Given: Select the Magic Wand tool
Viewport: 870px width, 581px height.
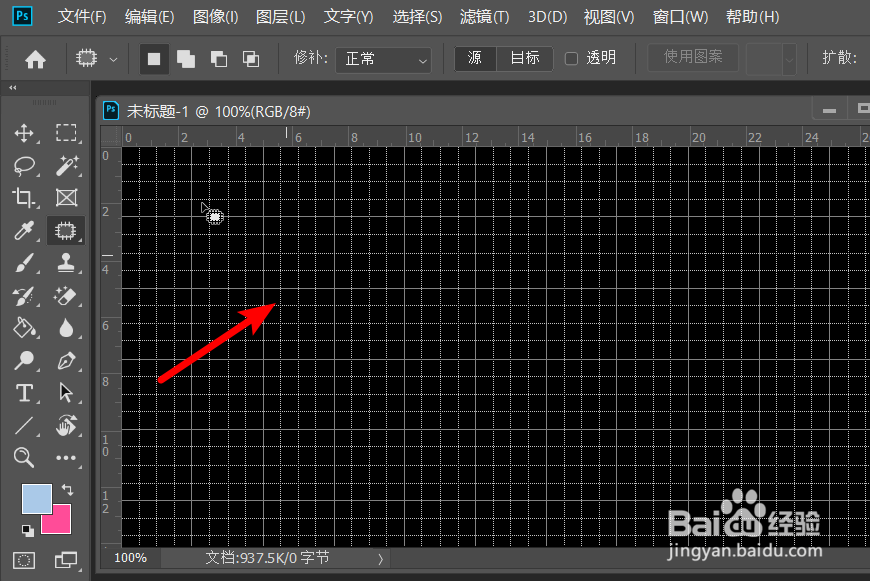Looking at the screenshot, I should [x=66, y=165].
